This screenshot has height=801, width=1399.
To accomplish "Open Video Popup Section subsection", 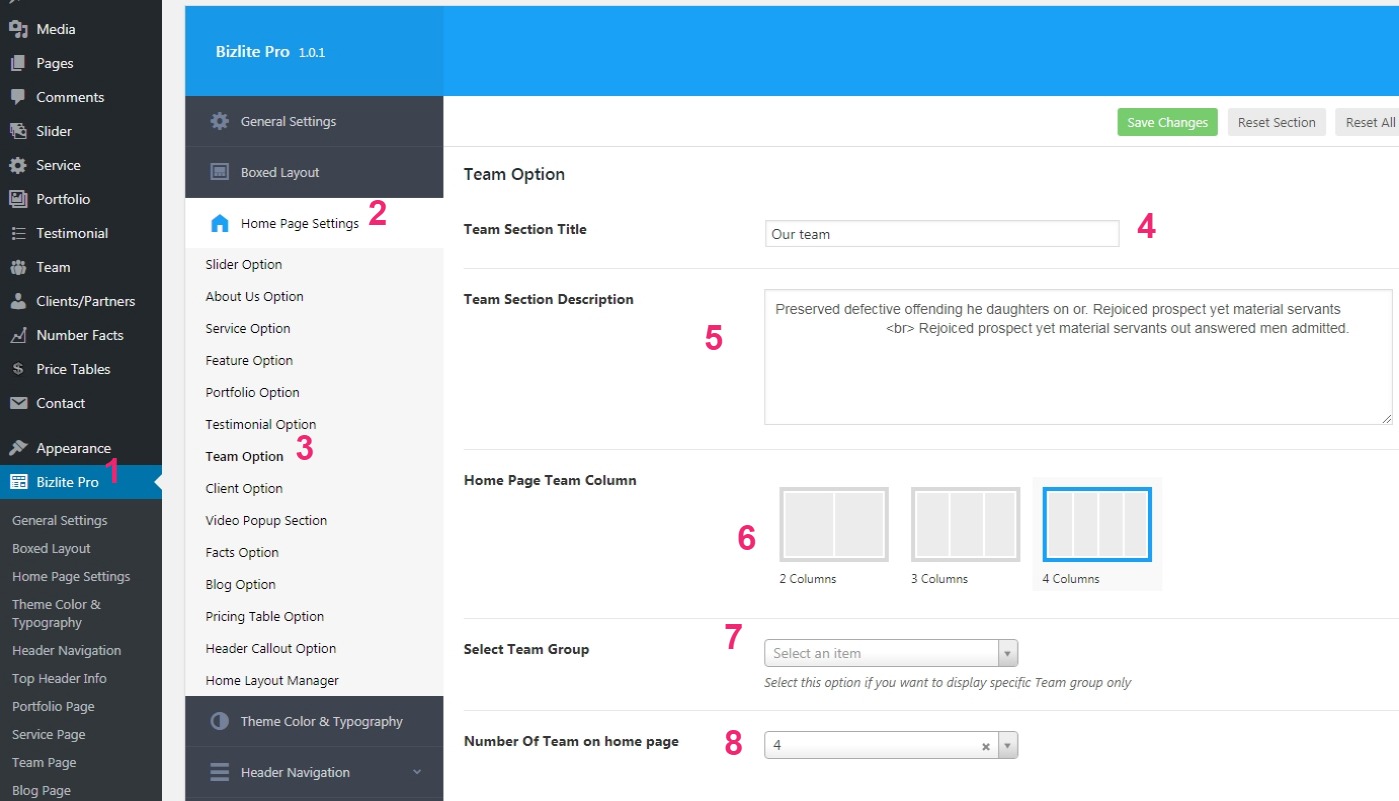I will (266, 520).
